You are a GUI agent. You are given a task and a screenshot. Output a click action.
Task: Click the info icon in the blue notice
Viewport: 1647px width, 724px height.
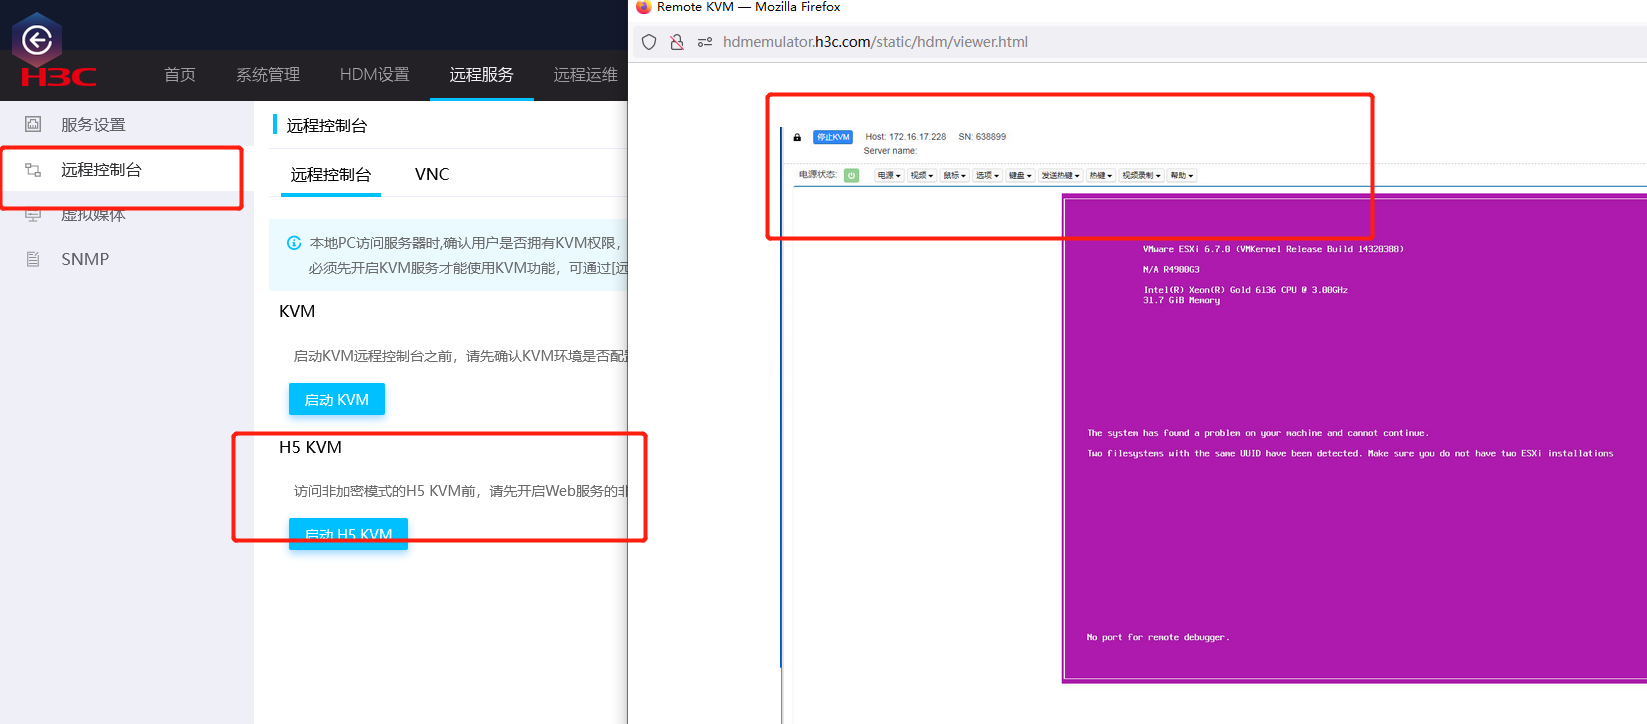(294, 243)
